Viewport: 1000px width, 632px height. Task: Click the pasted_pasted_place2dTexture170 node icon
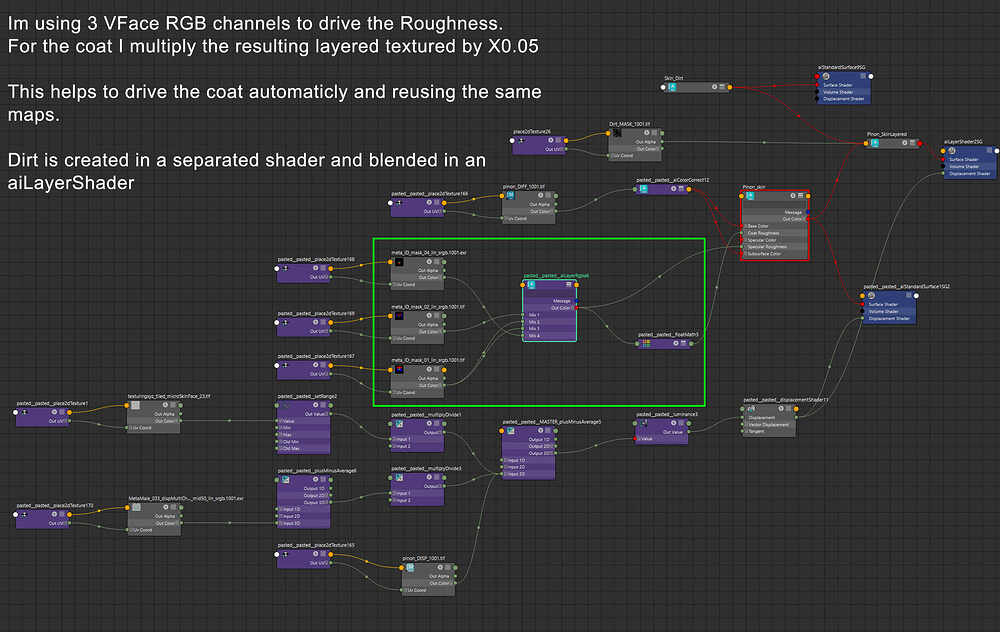click(25, 514)
